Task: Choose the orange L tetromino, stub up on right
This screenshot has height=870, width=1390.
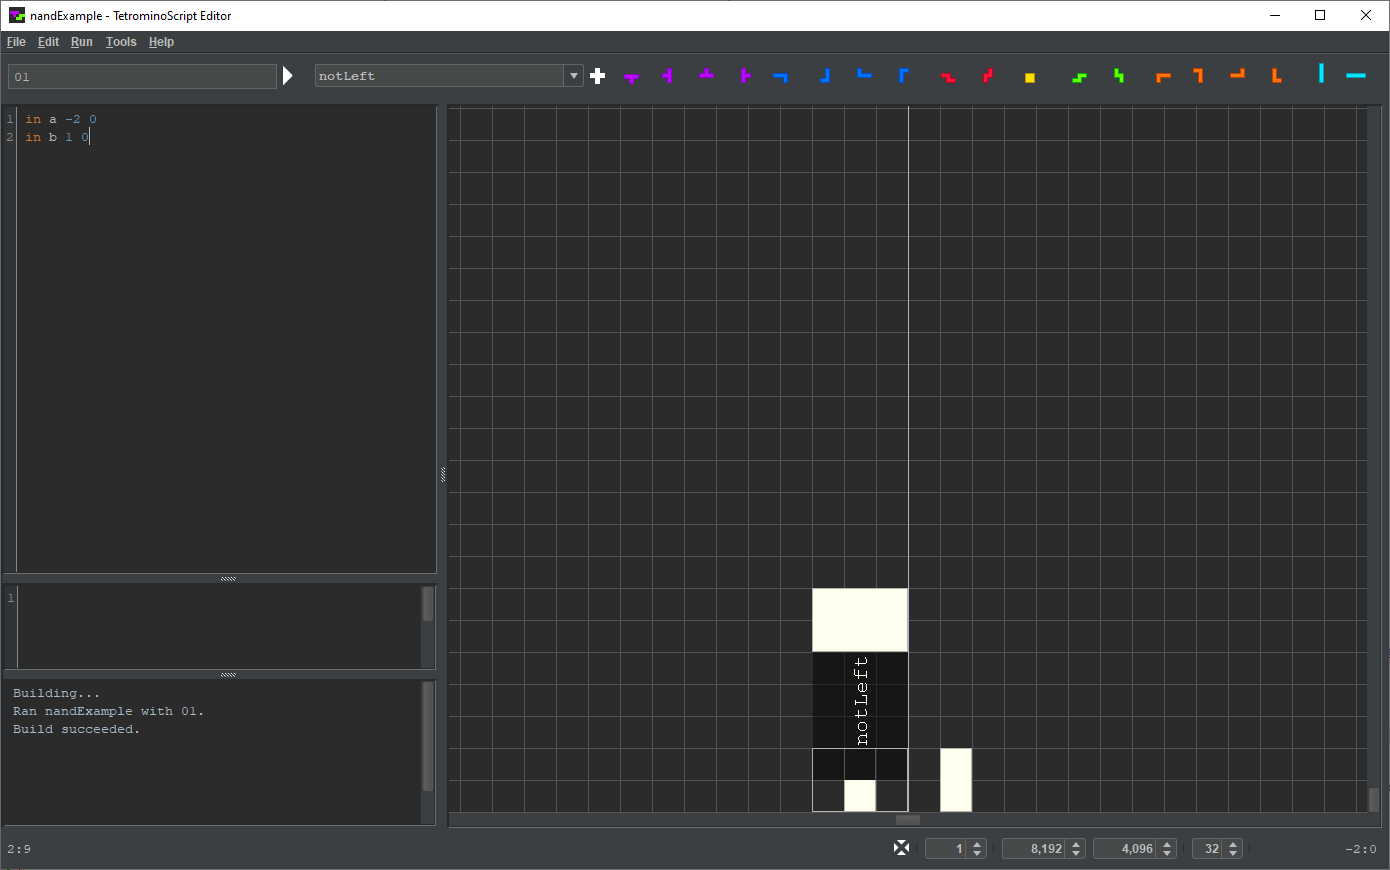Action: pyautogui.click(x=1238, y=74)
